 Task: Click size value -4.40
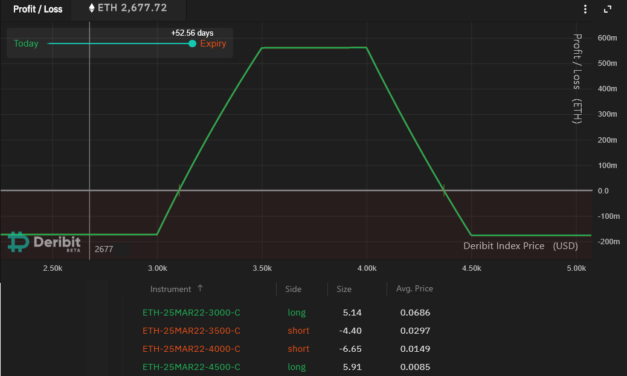tap(350, 331)
